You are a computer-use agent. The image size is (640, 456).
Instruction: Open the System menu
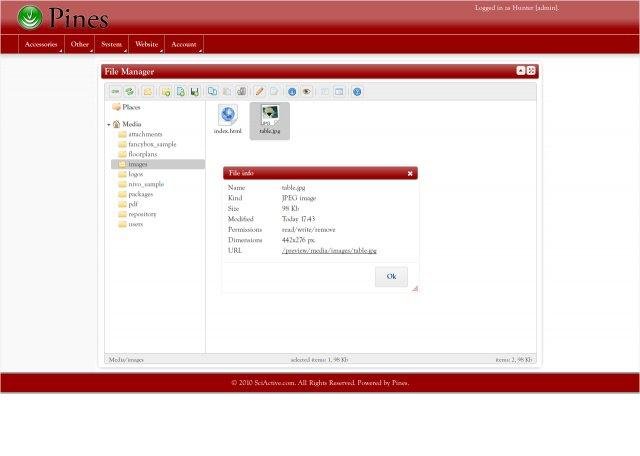click(x=111, y=44)
